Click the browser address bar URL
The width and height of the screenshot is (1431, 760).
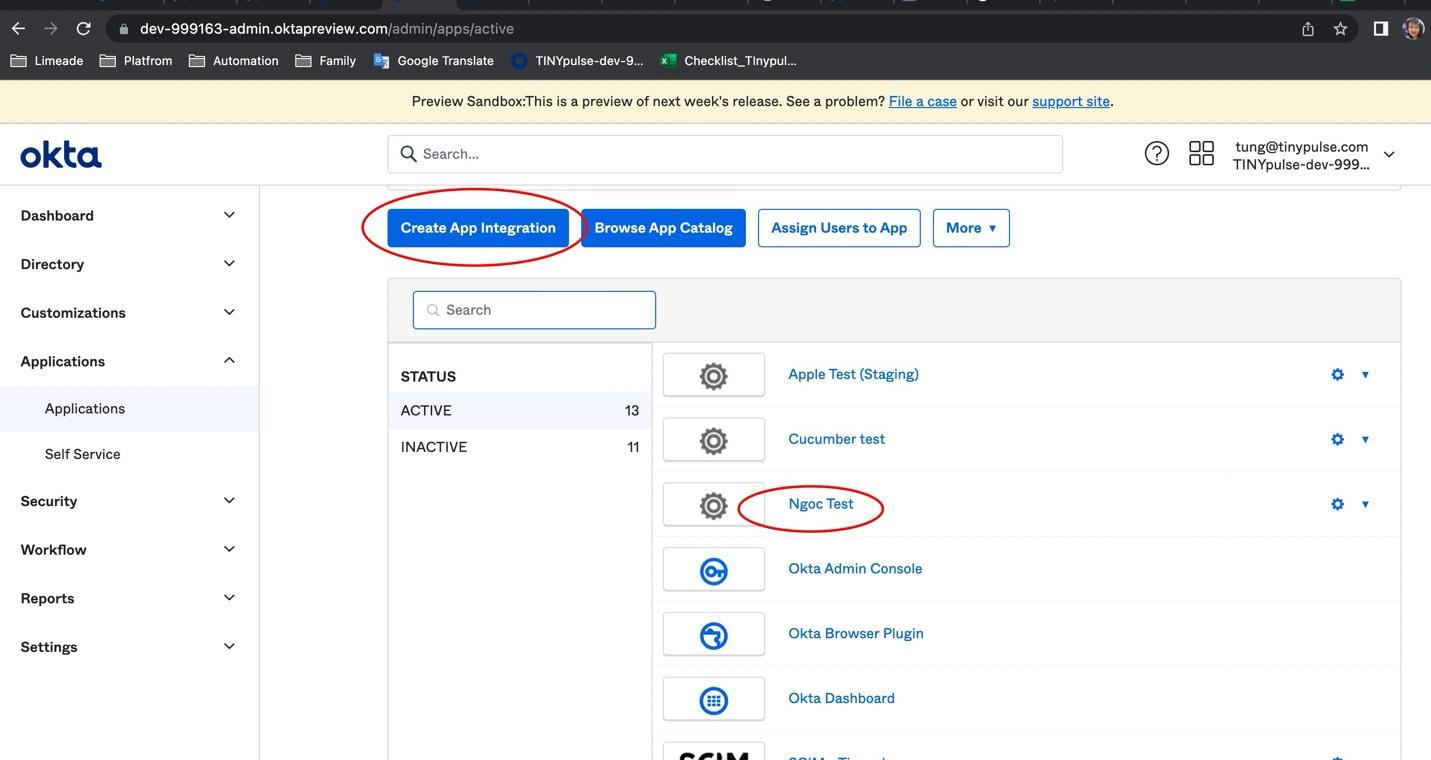327,29
